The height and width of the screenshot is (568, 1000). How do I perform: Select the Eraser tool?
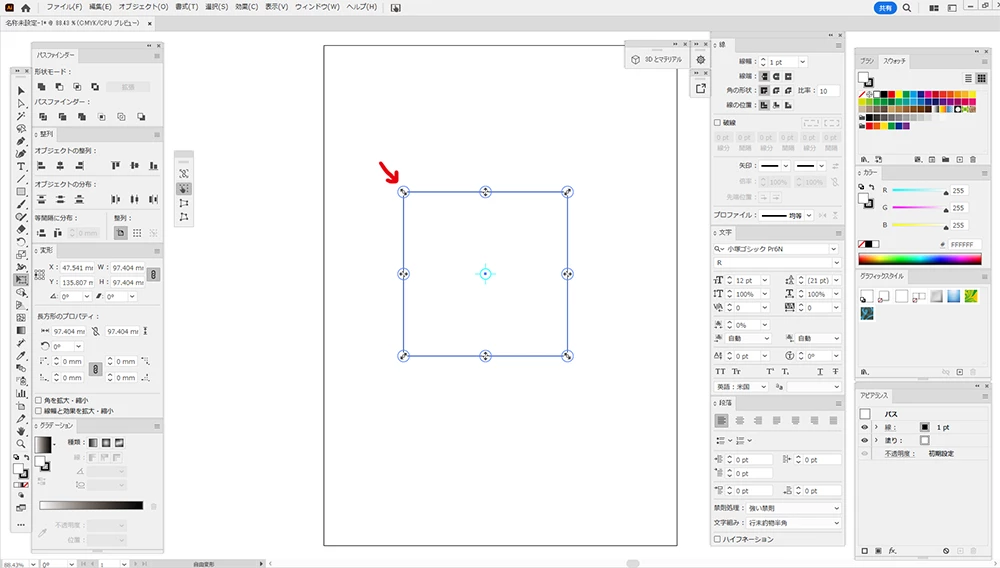click(20, 229)
